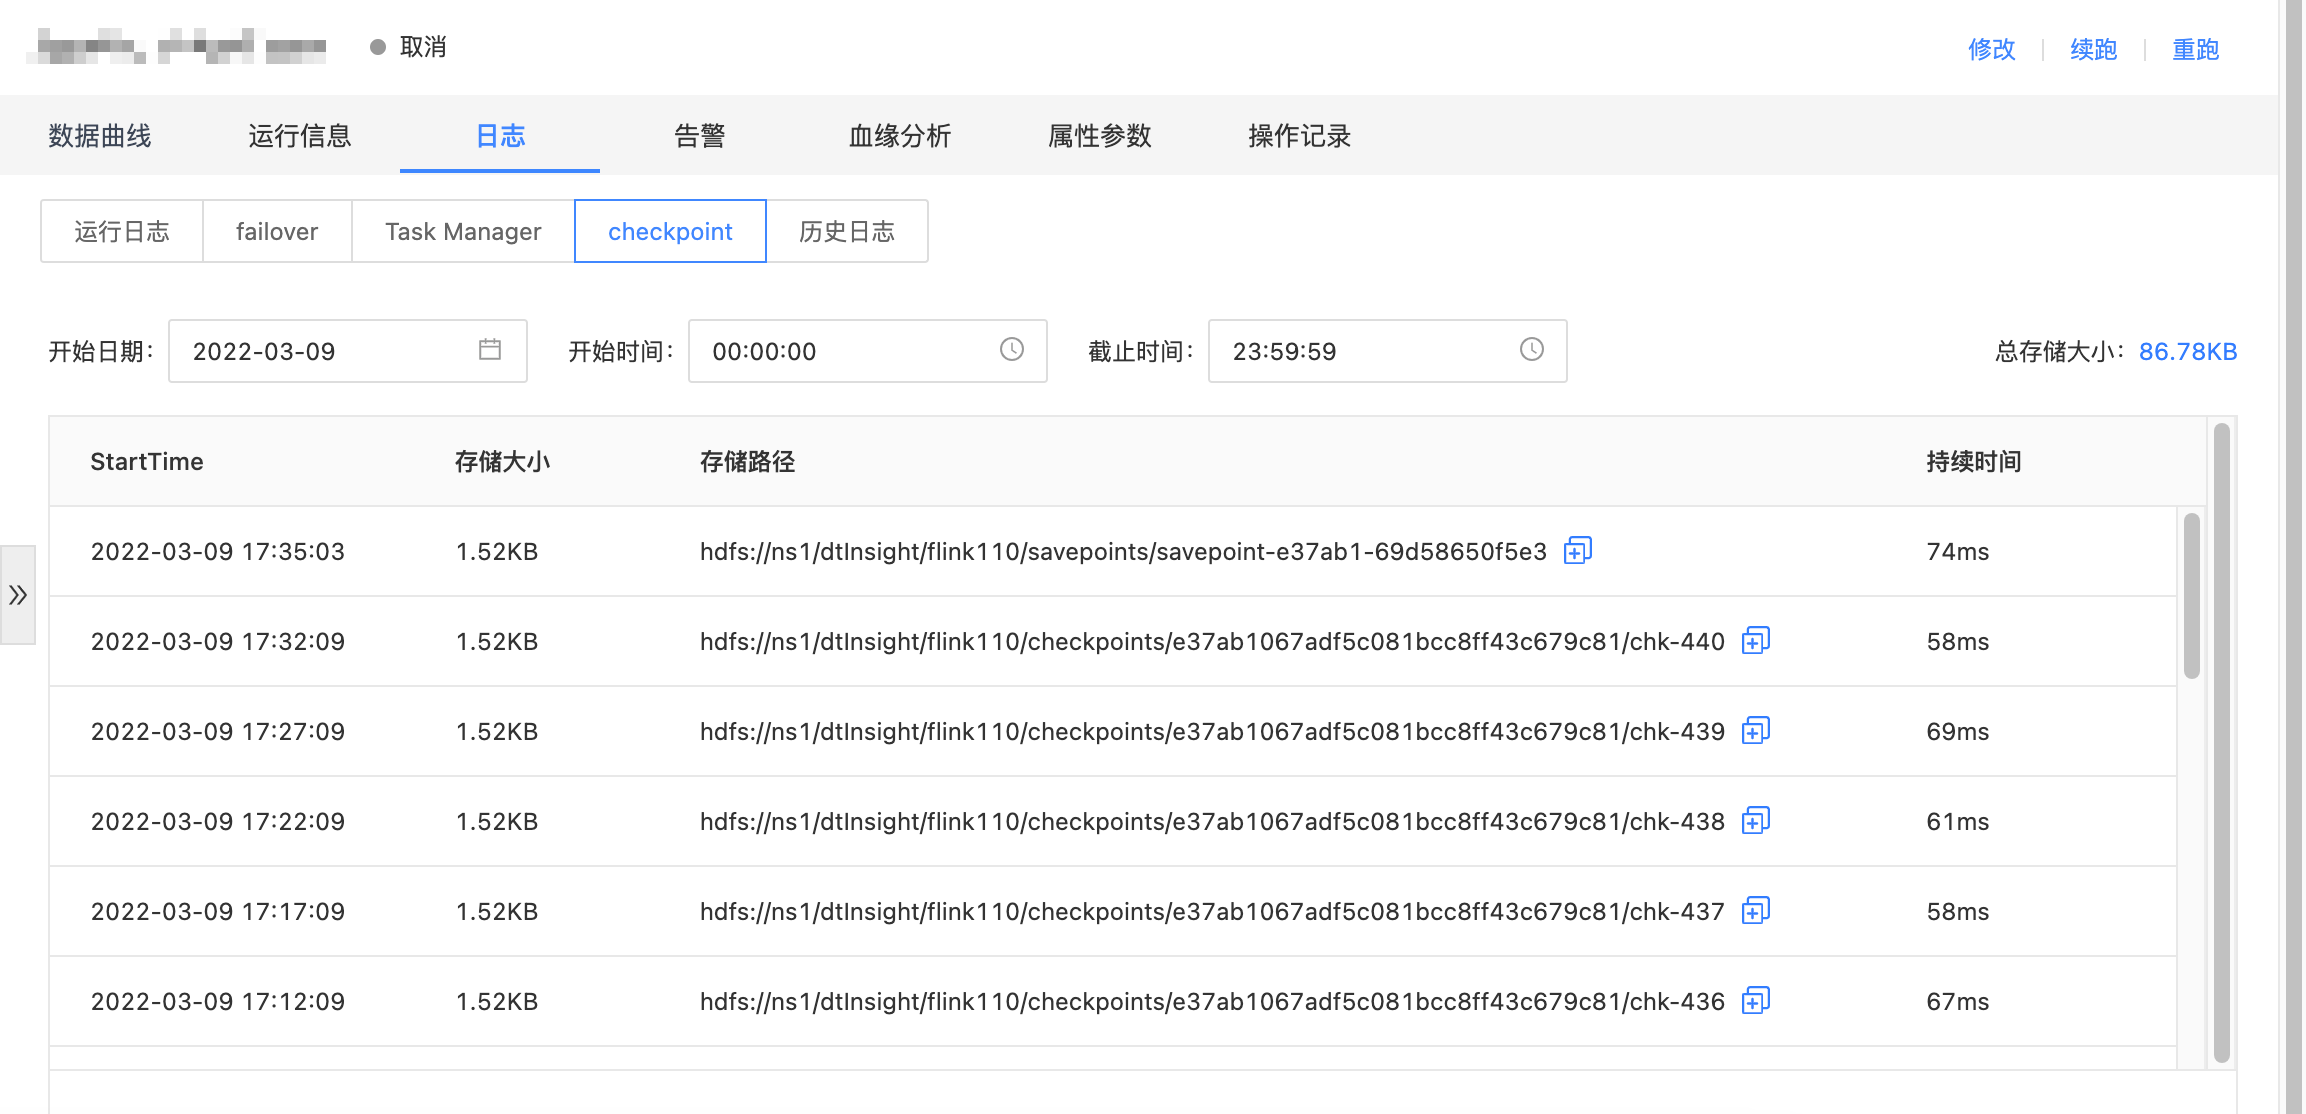Click the 74ms duration value
This screenshot has width=2306, height=1114.
1958,551
